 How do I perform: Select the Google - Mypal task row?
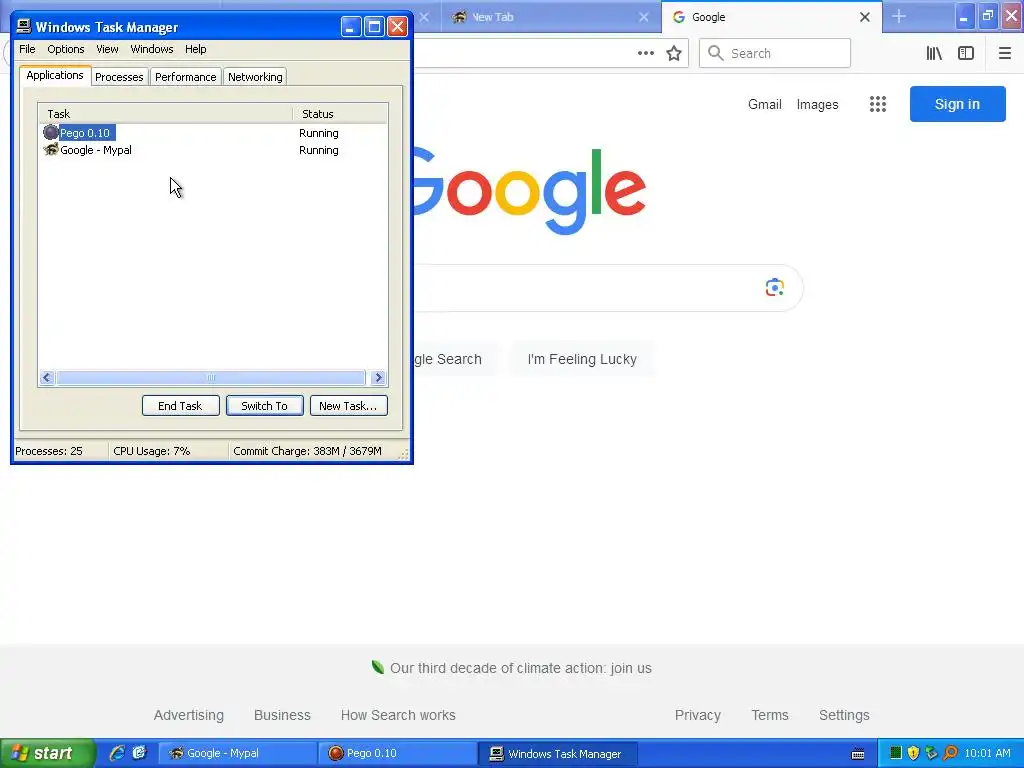213,150
